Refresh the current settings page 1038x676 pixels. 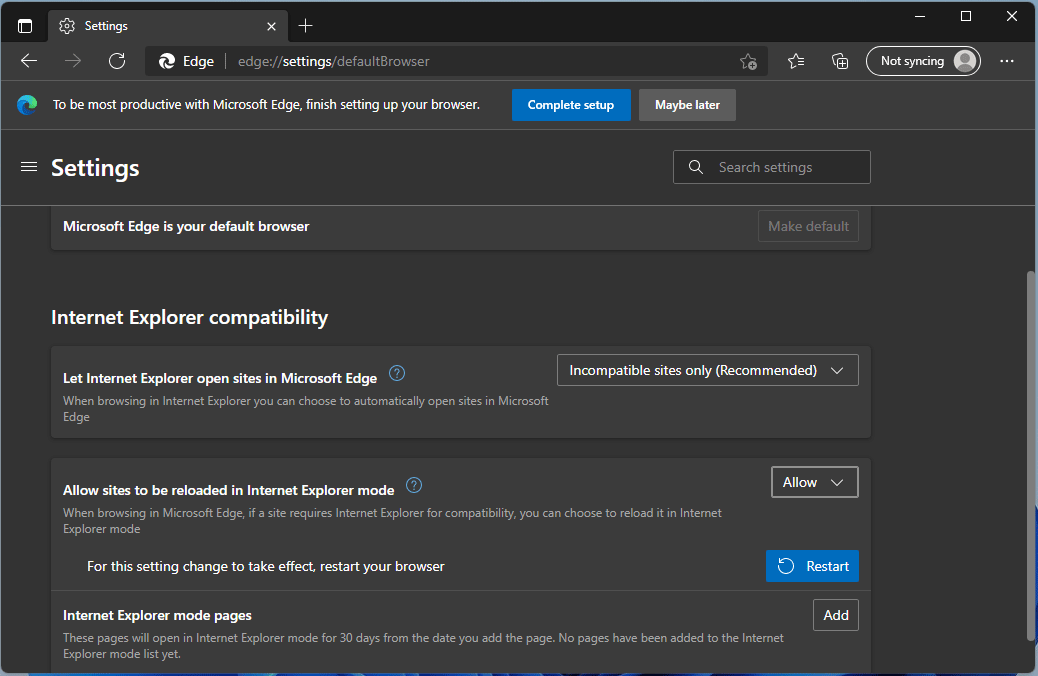click(x=117, y=60)
